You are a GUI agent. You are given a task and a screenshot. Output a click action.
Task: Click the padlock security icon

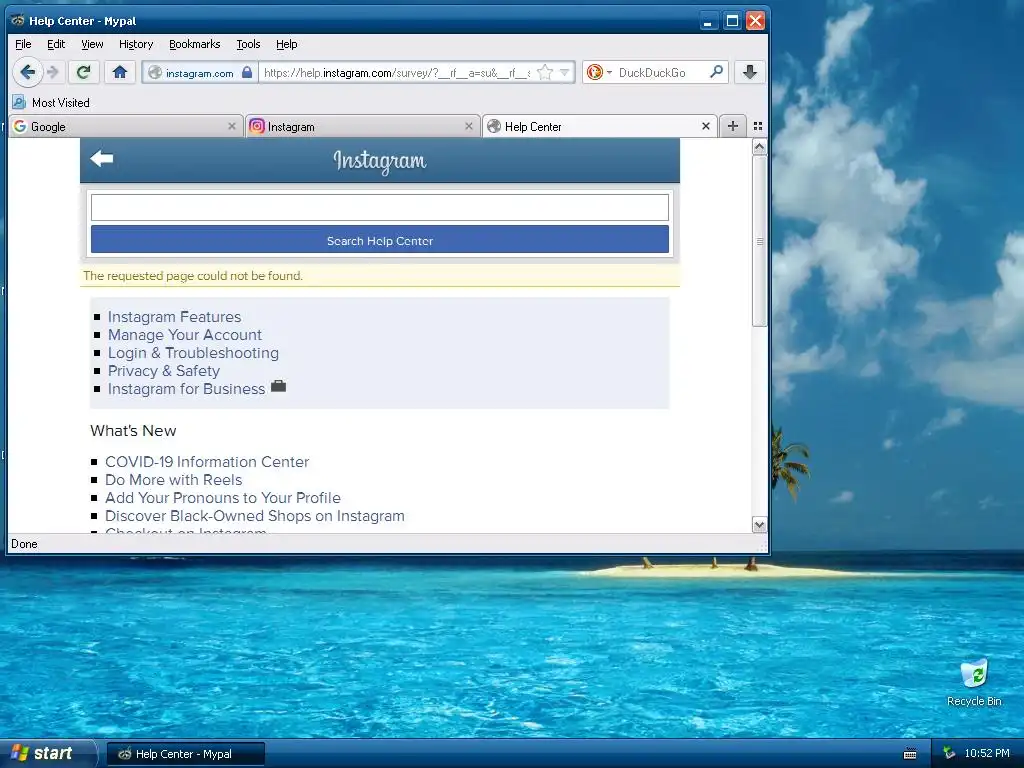click(247, 72)
